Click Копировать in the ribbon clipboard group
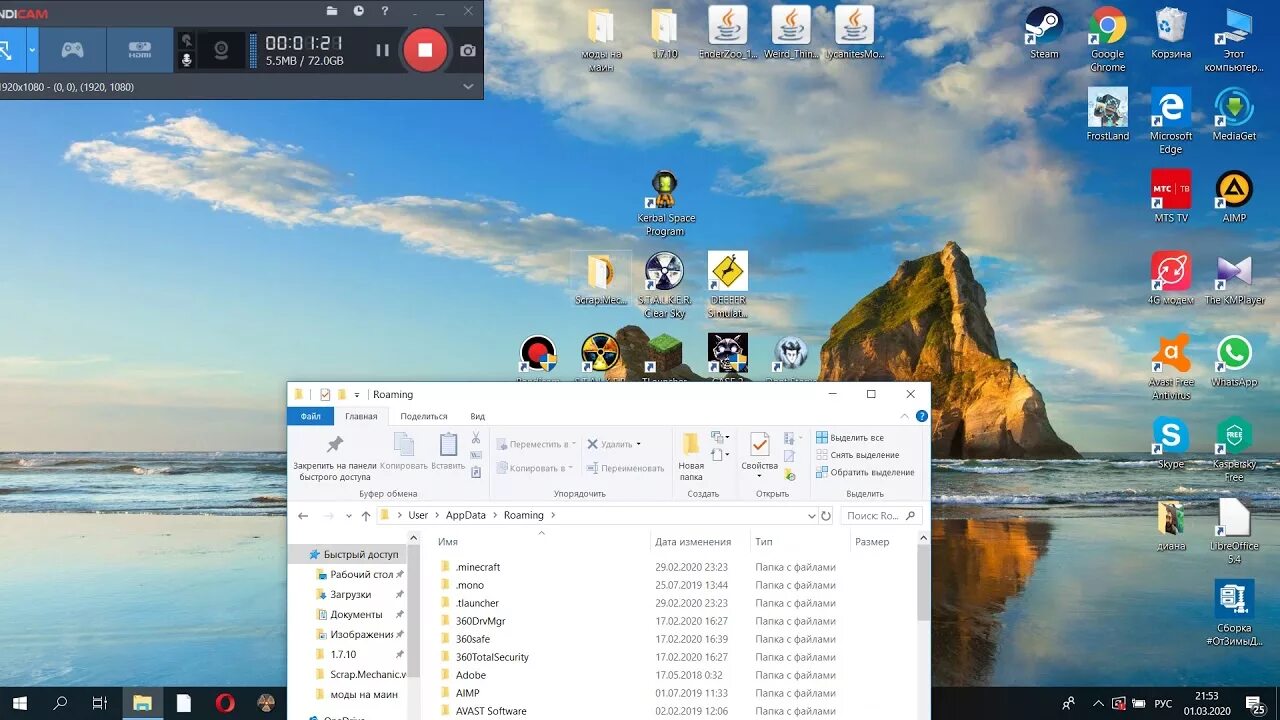The image size is (1280, 720). point(404,452)
